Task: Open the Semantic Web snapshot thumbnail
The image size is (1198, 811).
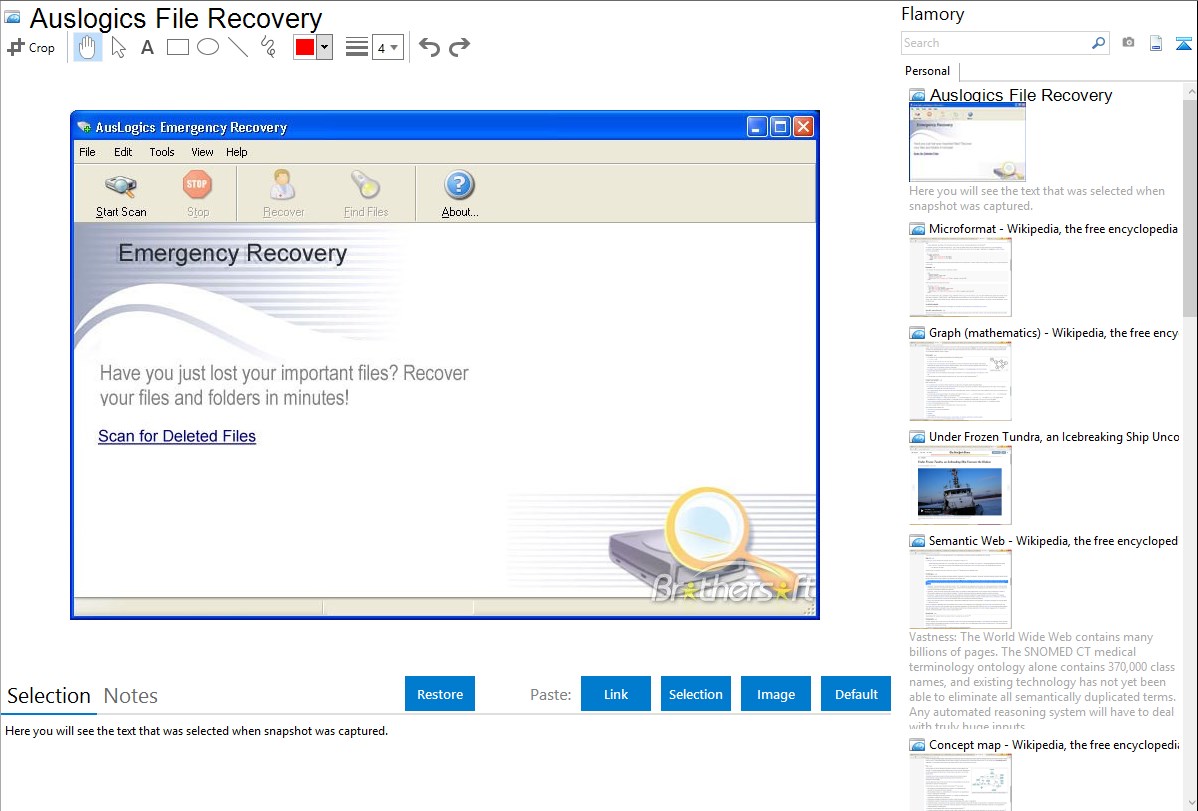Action: (960, 589)
